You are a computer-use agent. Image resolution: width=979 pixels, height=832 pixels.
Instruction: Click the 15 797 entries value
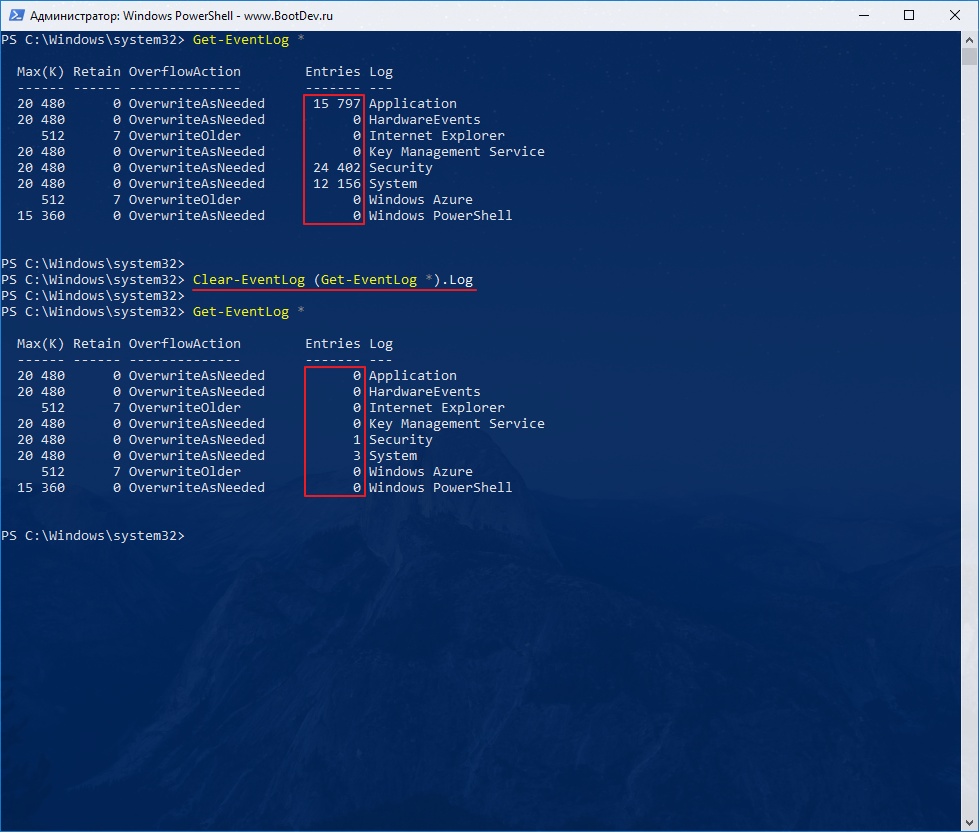(337, 104)
